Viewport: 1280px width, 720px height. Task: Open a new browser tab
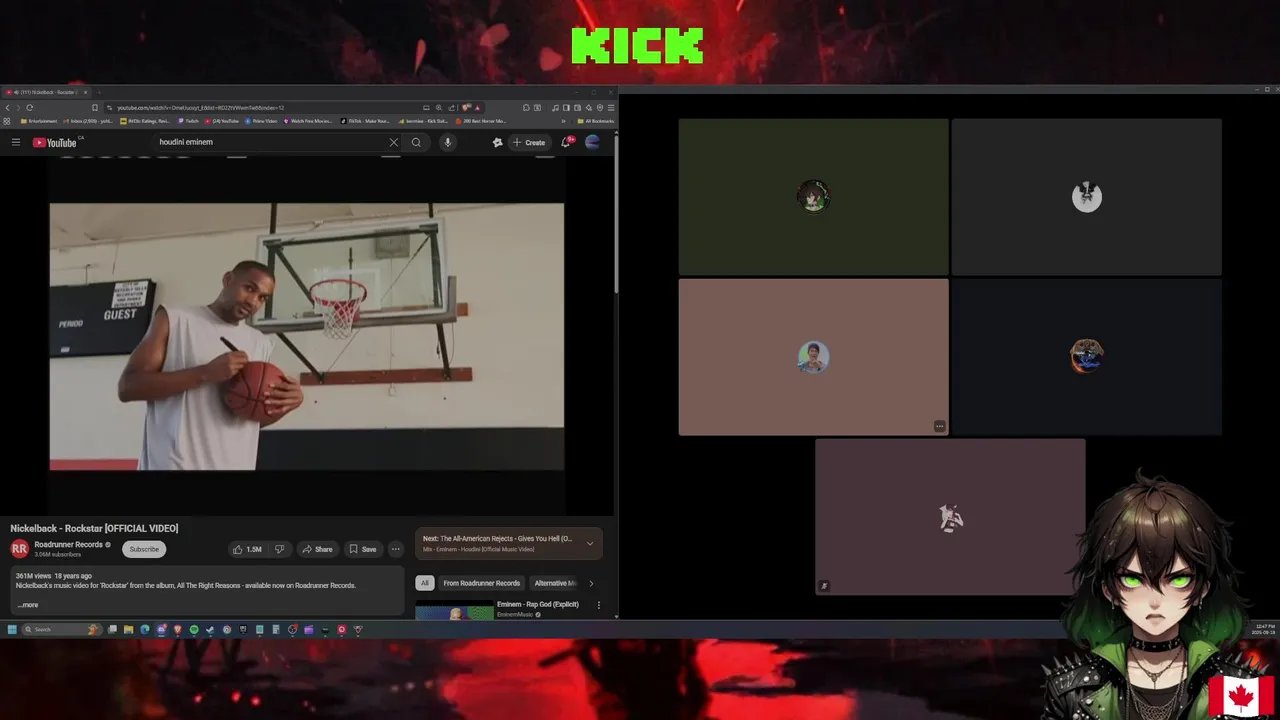click(x=99, y=92)
